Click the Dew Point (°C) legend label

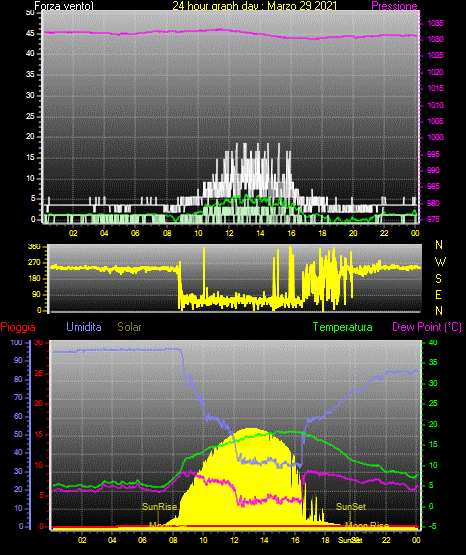pos(427,327)
